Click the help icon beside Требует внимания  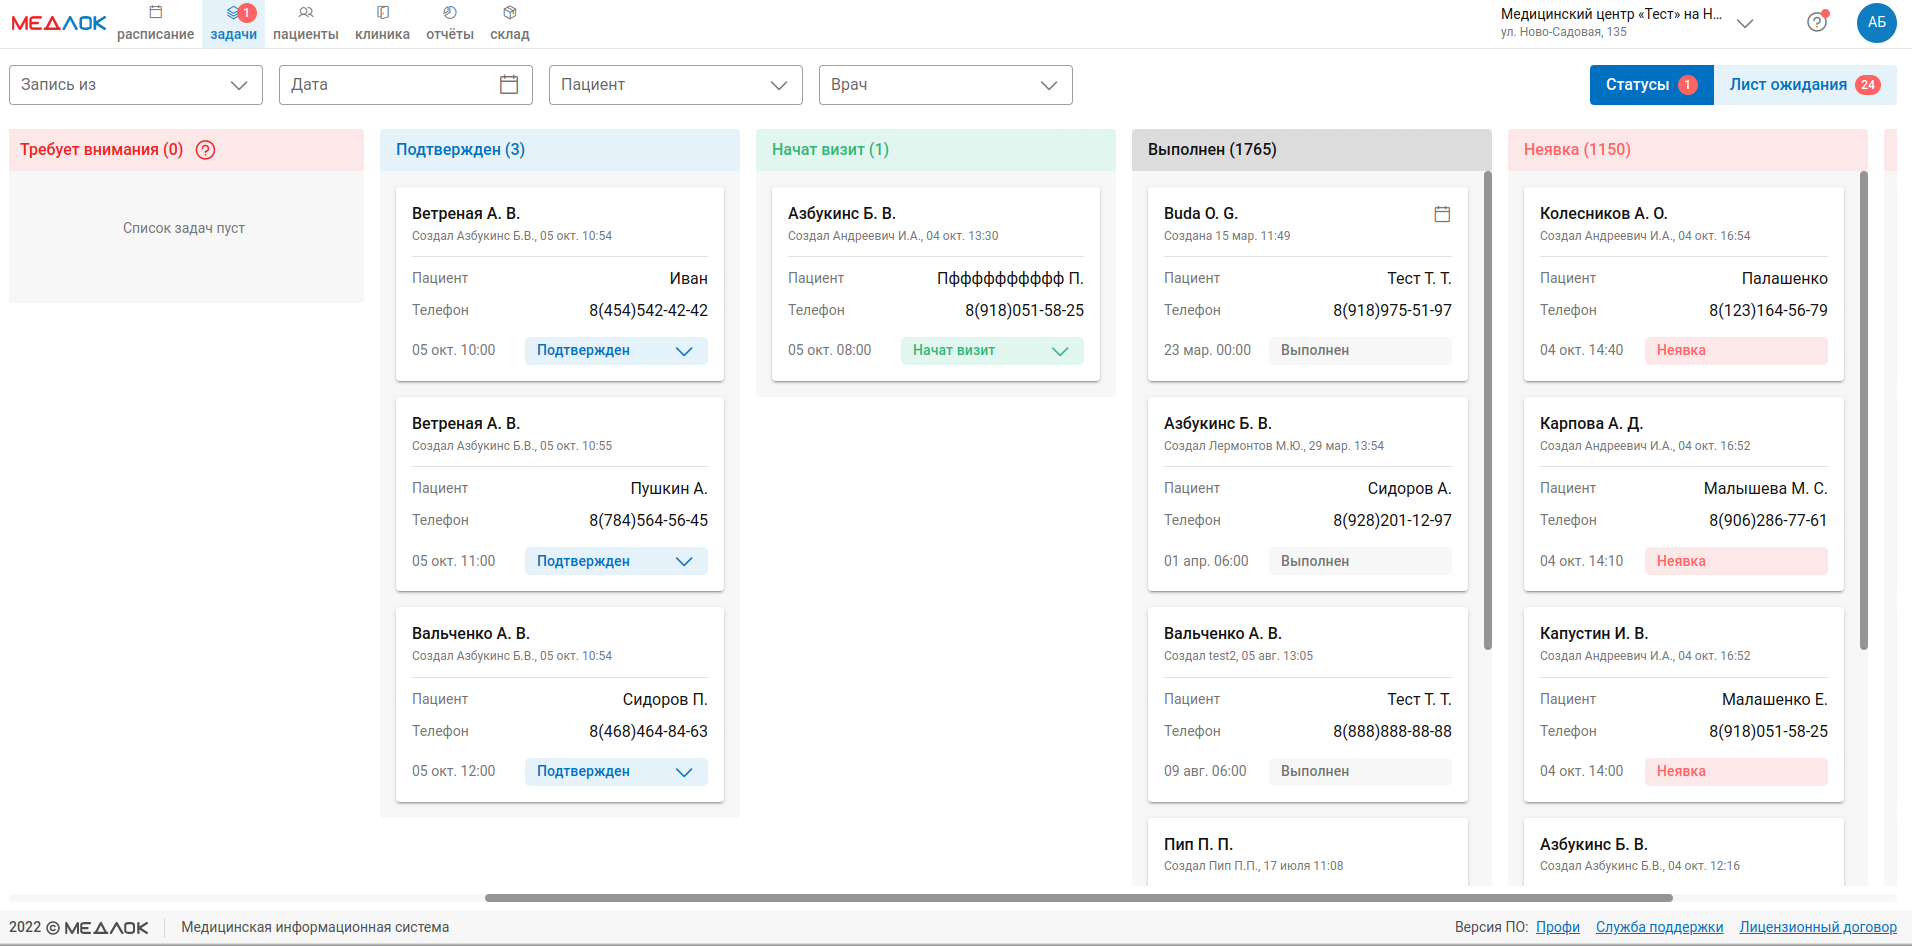206,150
